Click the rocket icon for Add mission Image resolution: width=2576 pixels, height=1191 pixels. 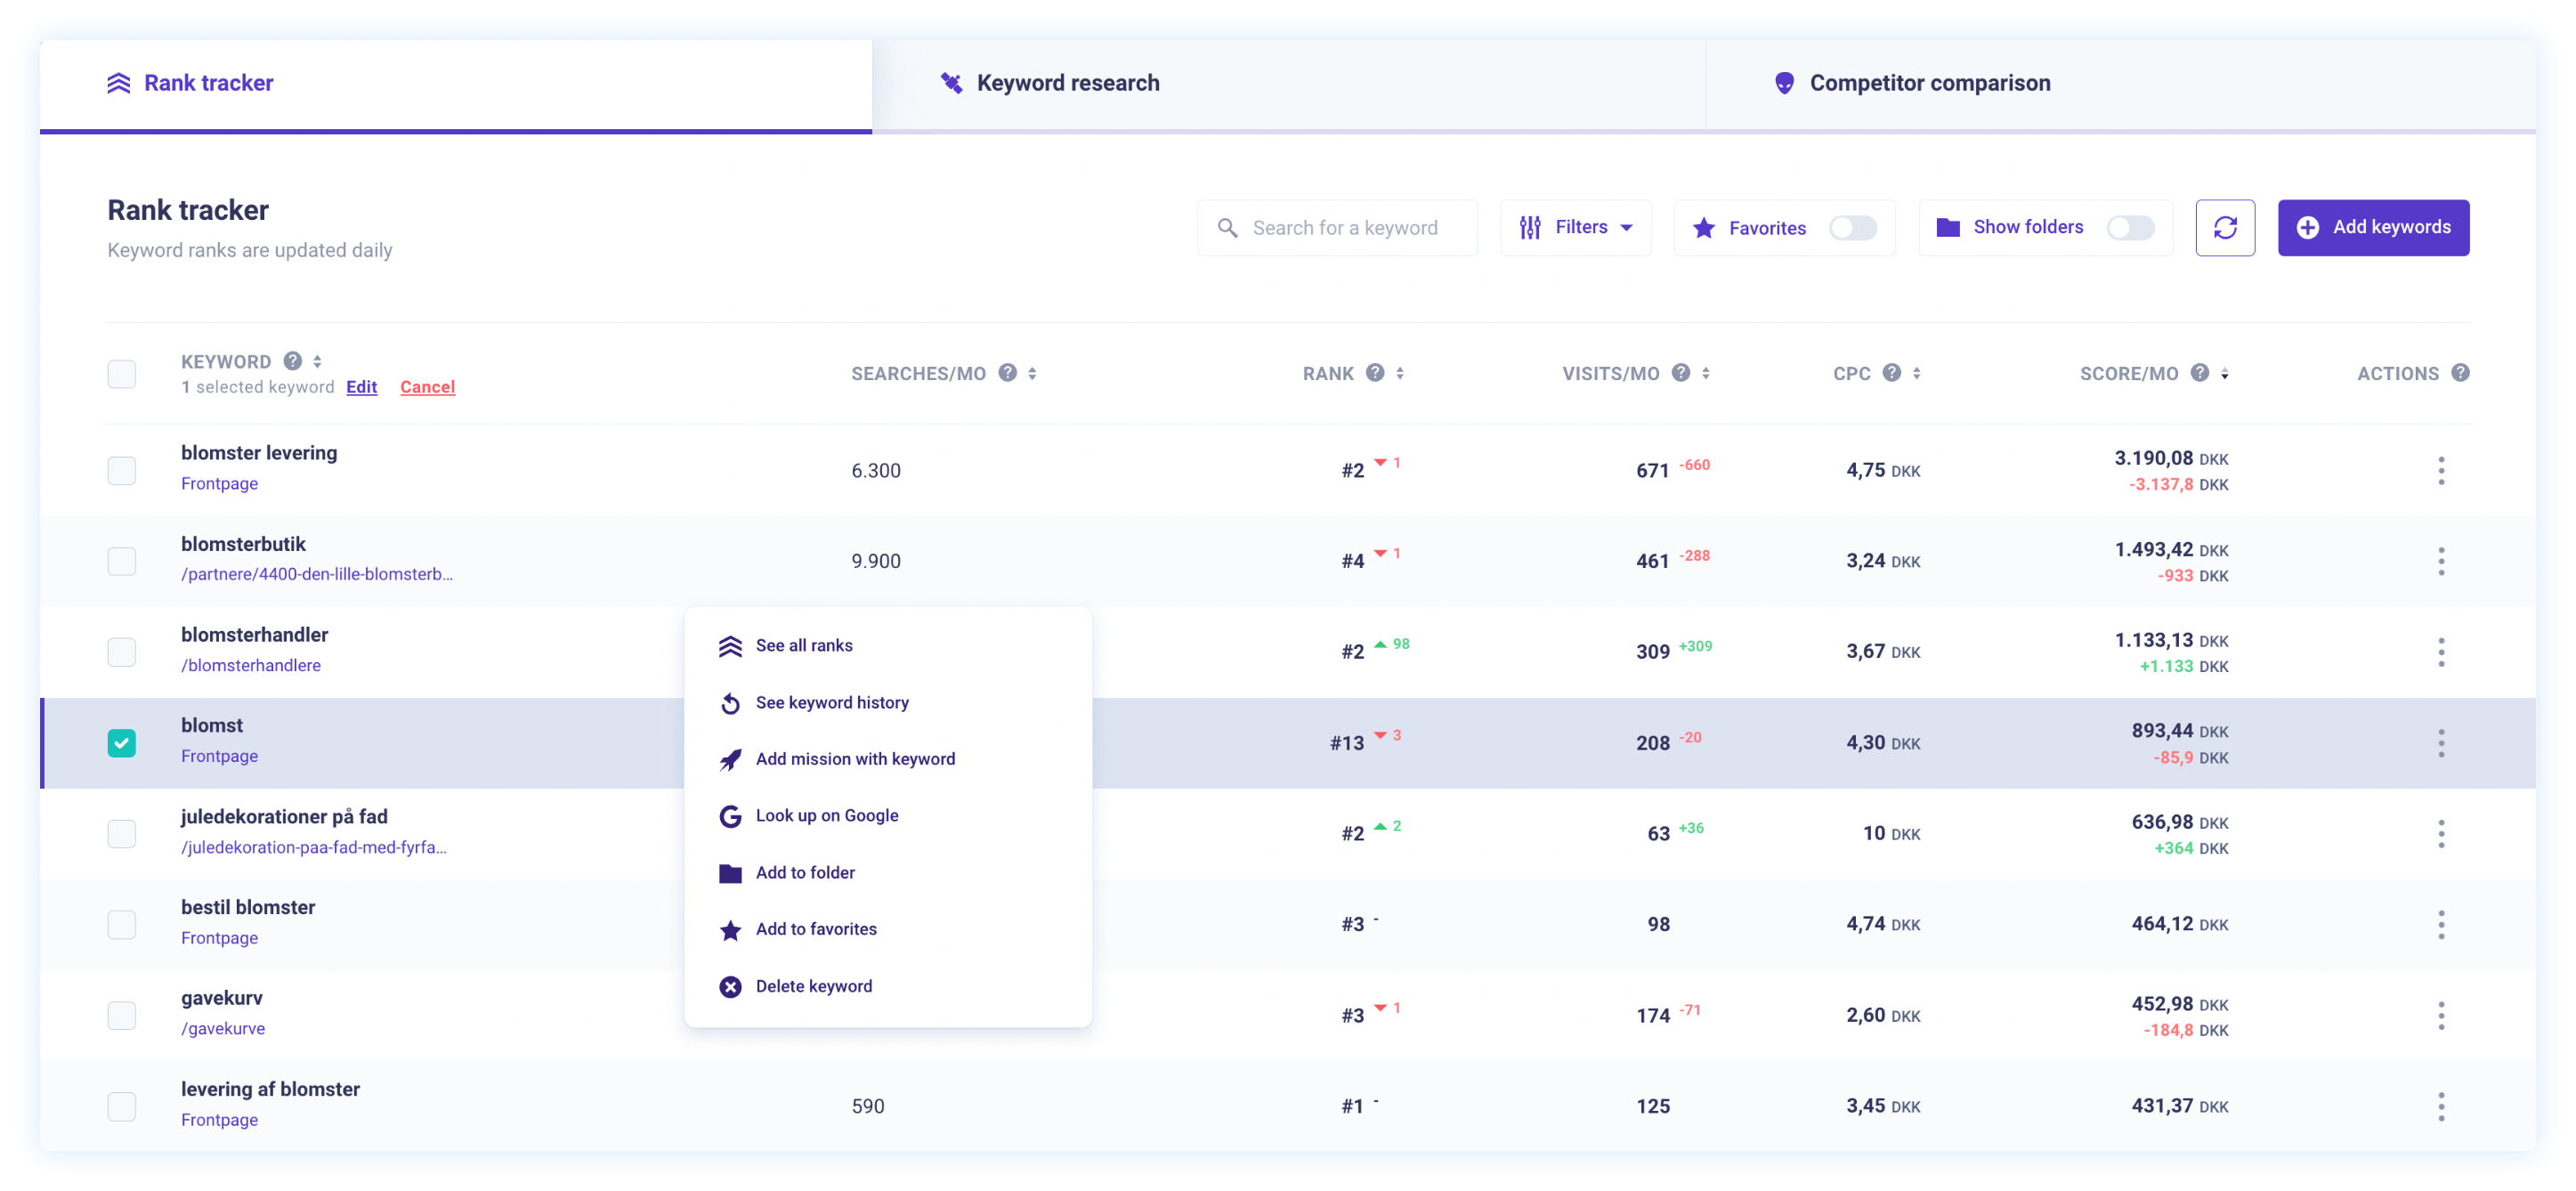[731, 758]
